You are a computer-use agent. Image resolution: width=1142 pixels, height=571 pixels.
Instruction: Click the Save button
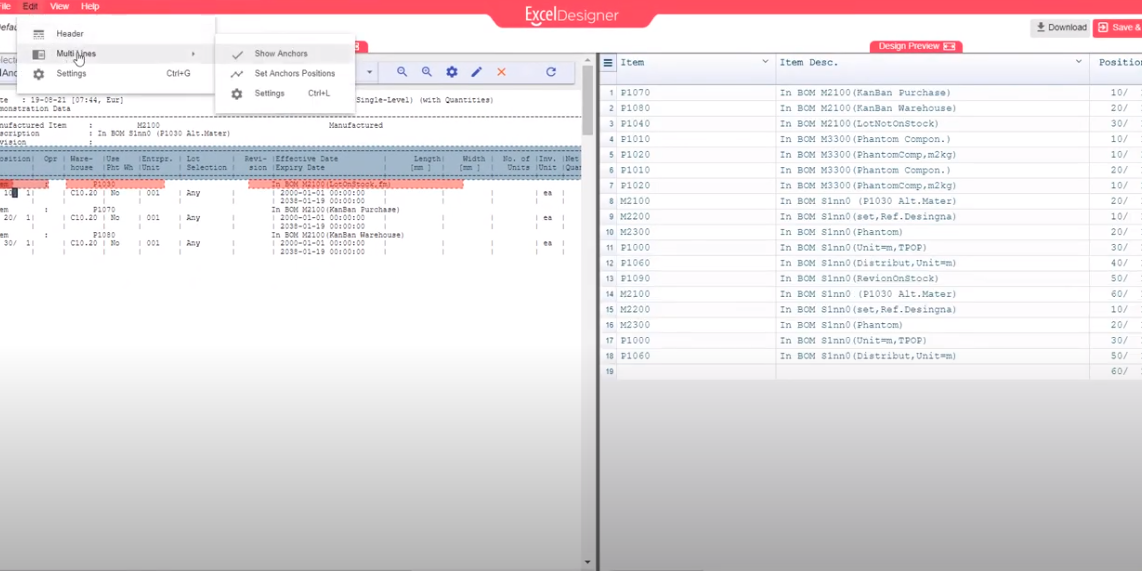[1118, 28]
